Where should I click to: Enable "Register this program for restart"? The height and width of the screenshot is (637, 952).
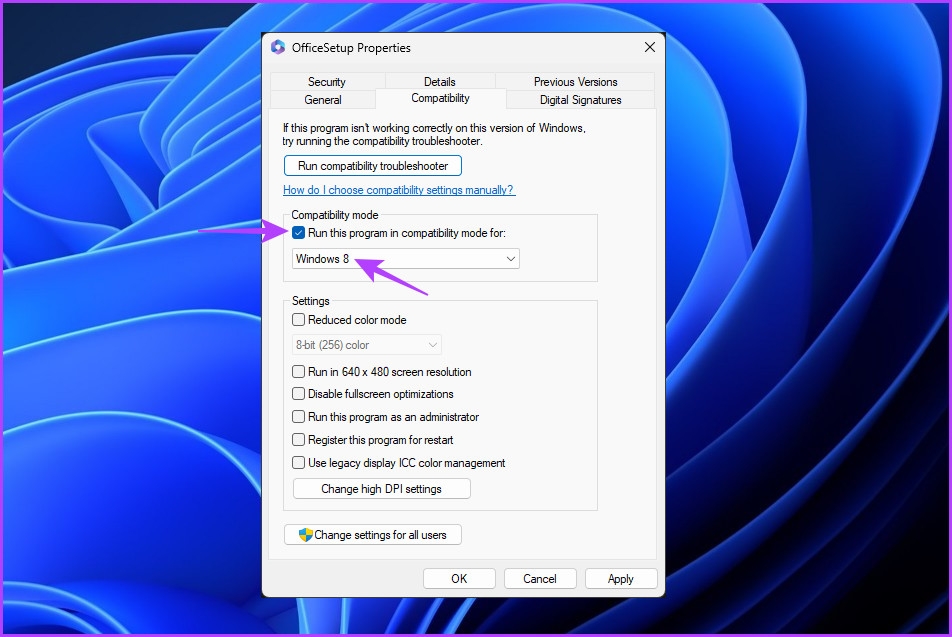click(x=298, y=440)
